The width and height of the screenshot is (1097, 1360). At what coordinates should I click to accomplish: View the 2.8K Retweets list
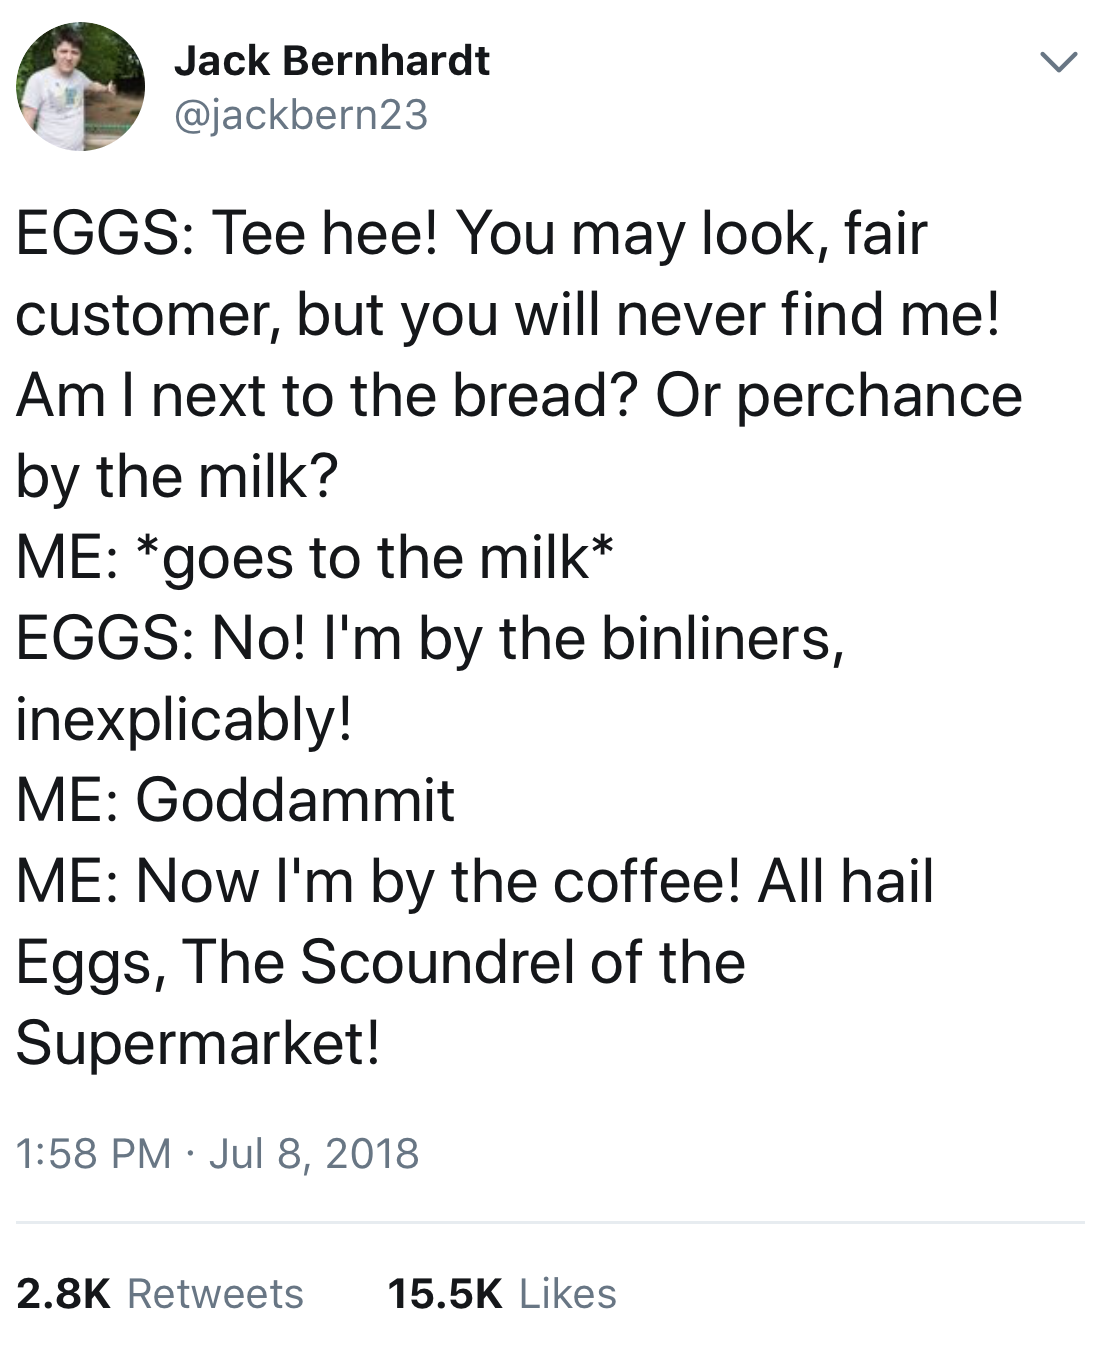160,1293
